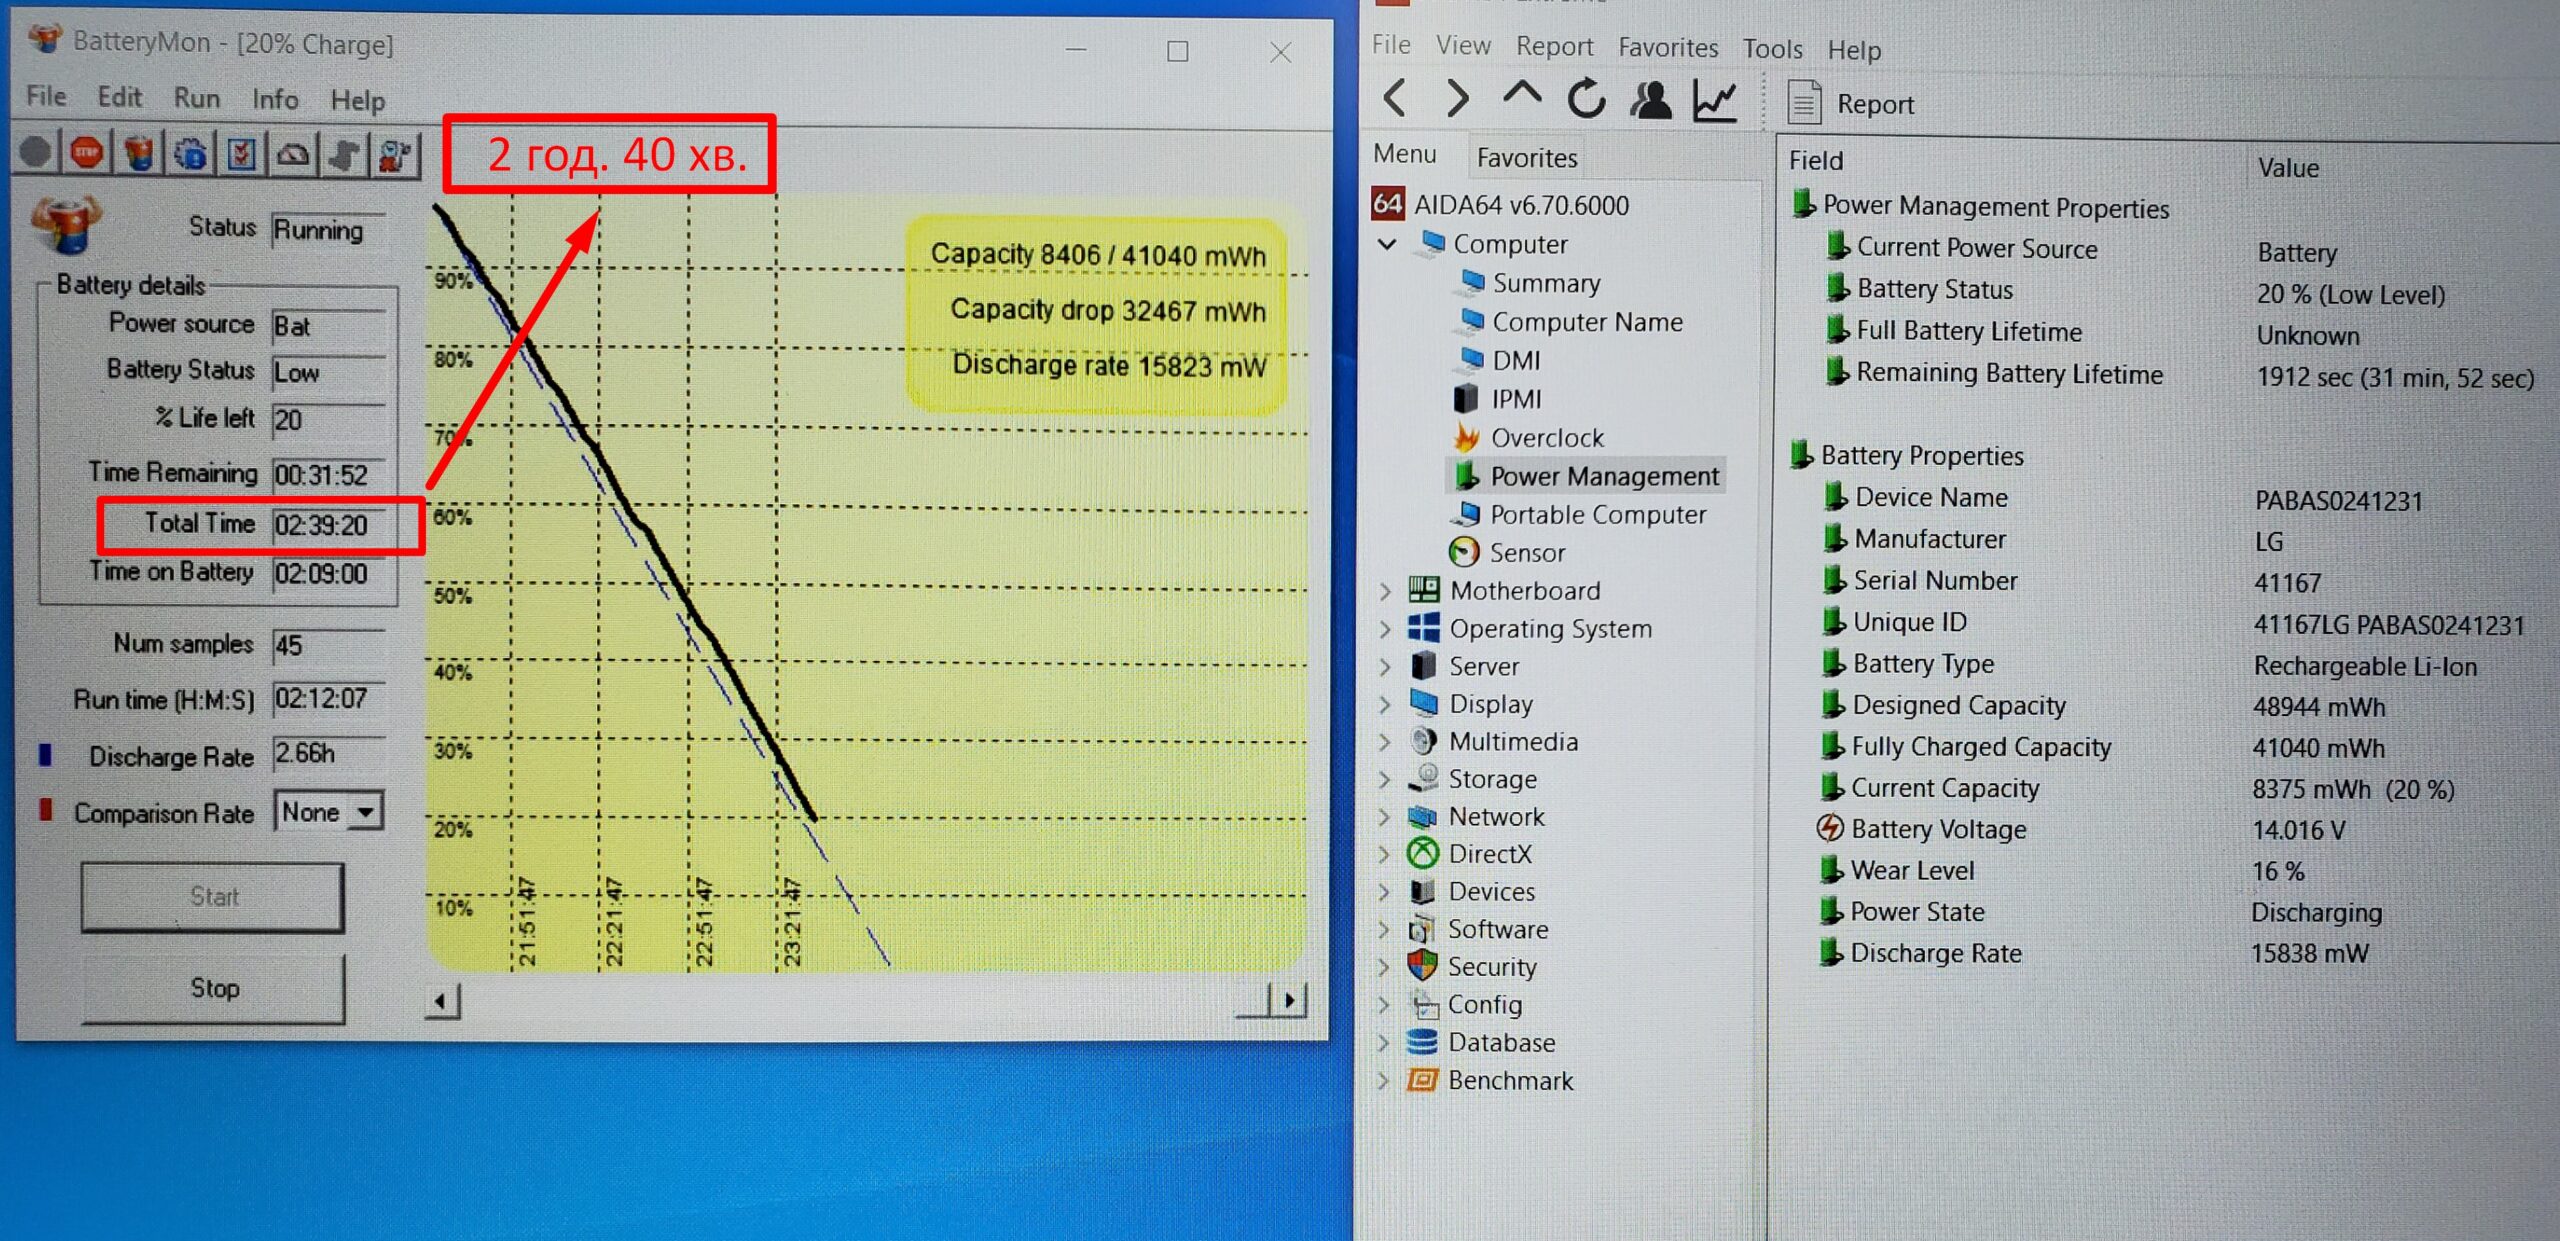This screenshot has width=2560, height=1241.
Task: Collapse the Computer tree node
Action: 1387,244
